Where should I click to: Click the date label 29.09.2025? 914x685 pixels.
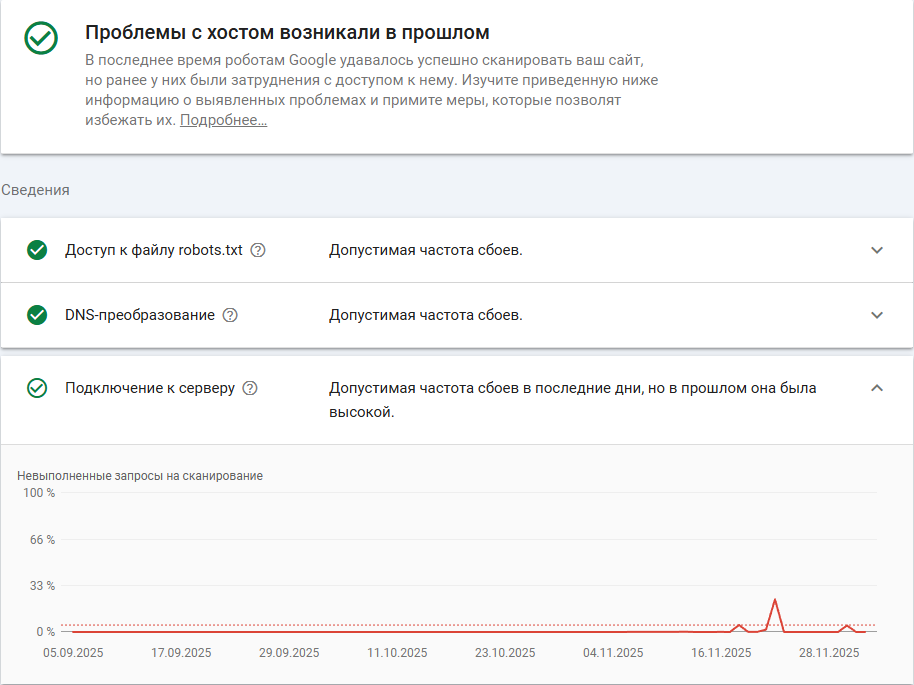pyautogui.click(x=289, y=653)
